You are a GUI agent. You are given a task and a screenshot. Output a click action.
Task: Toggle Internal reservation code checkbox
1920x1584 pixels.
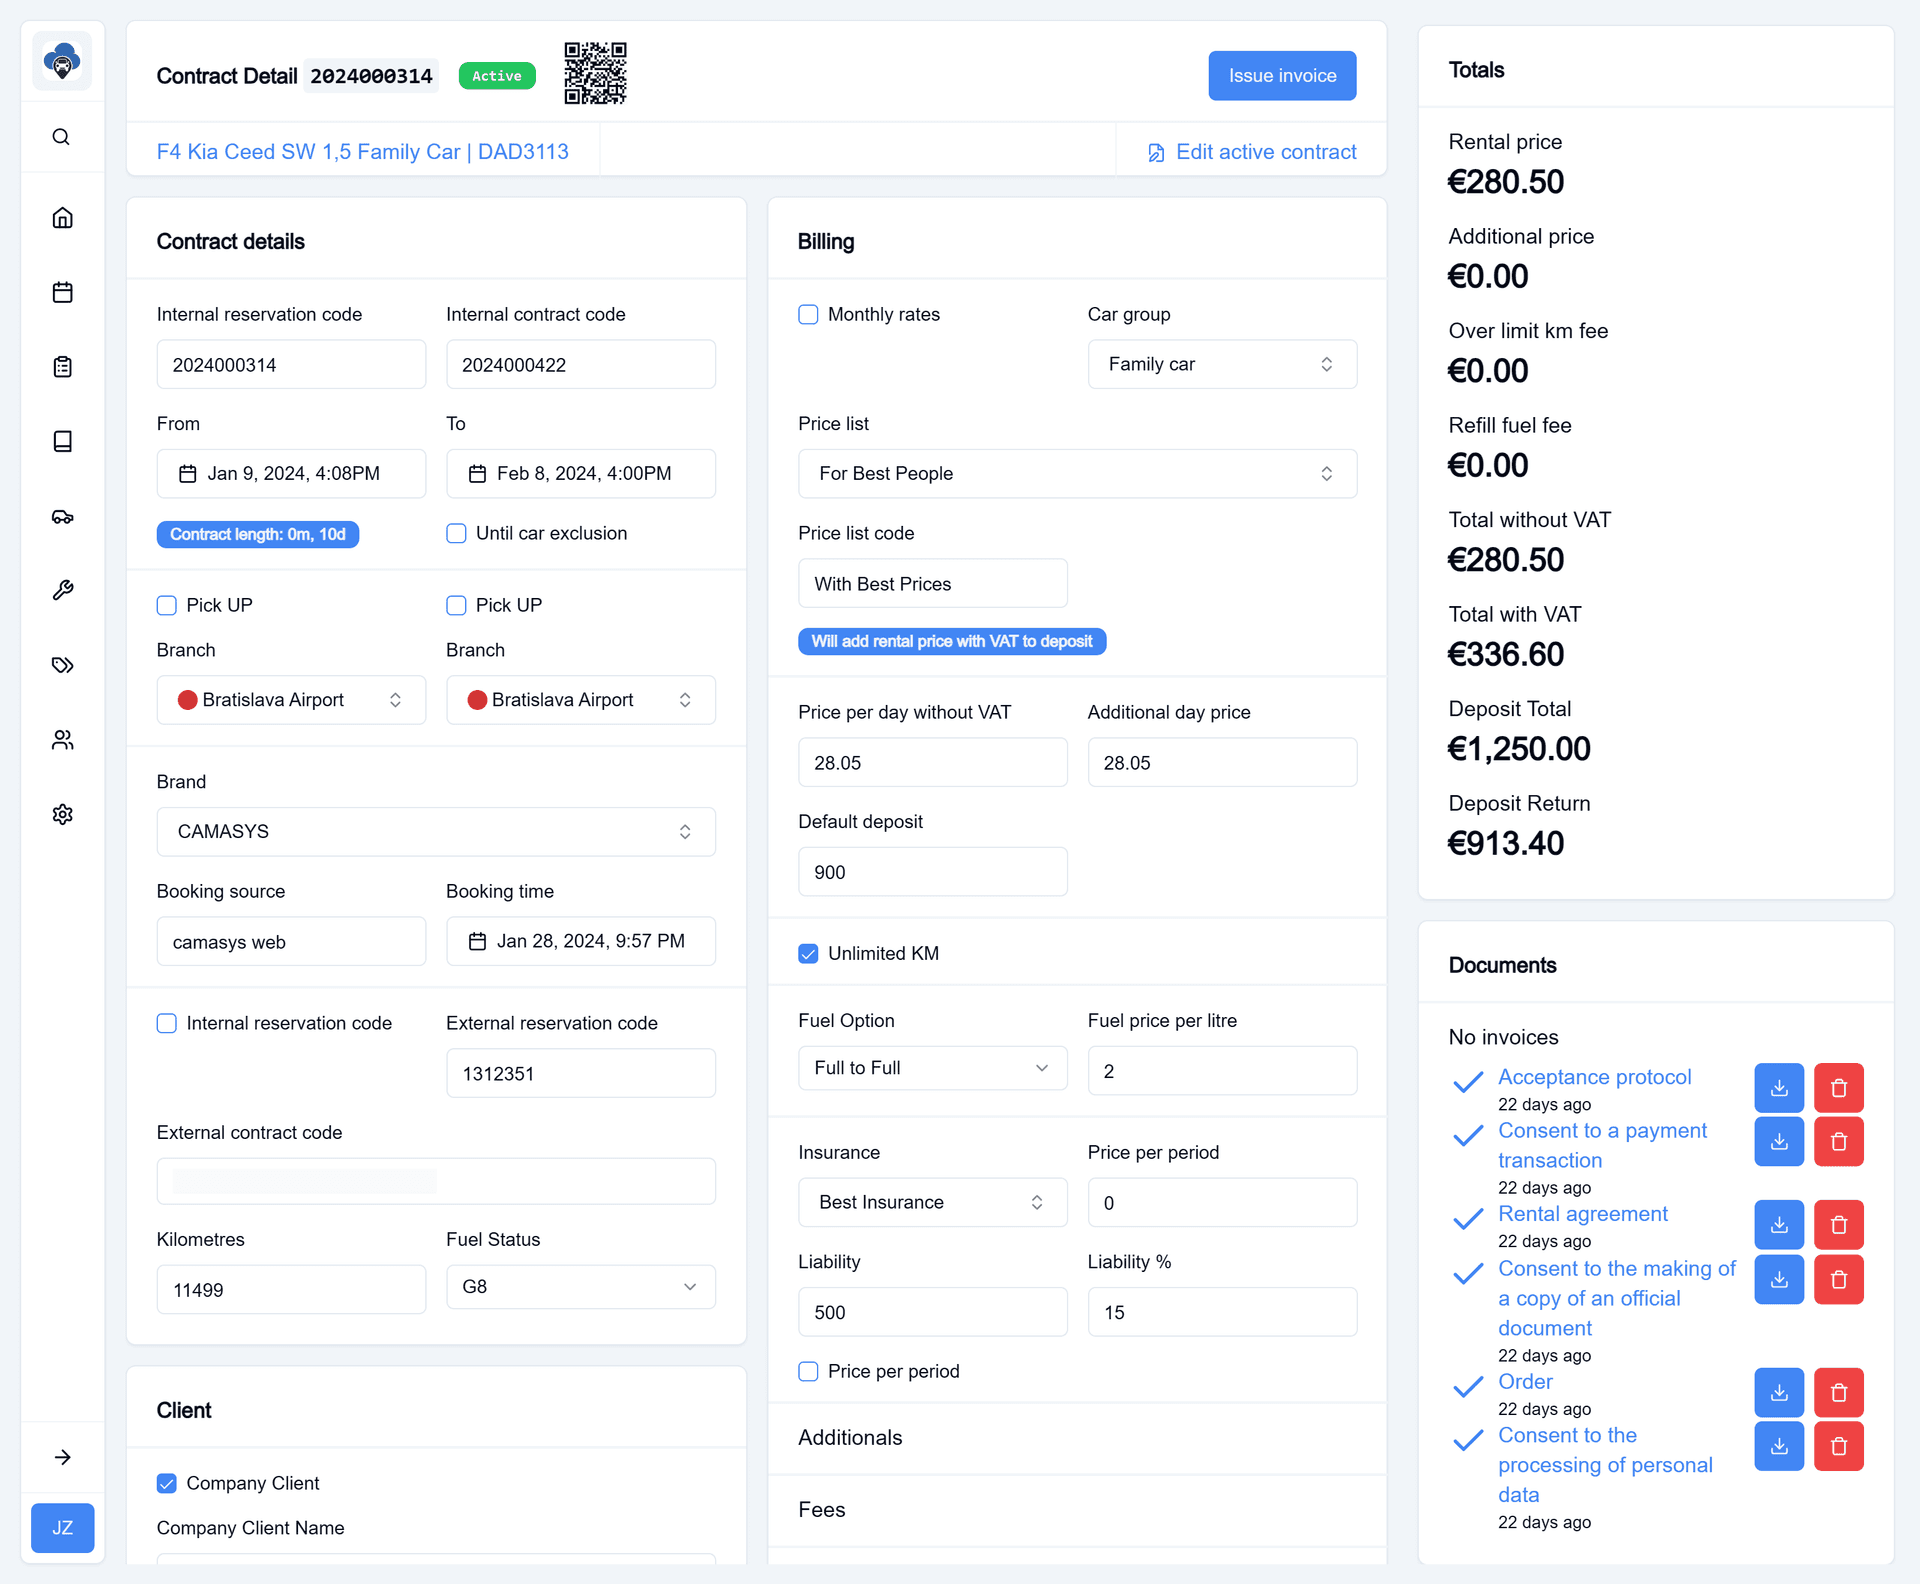click(167, 1023)
